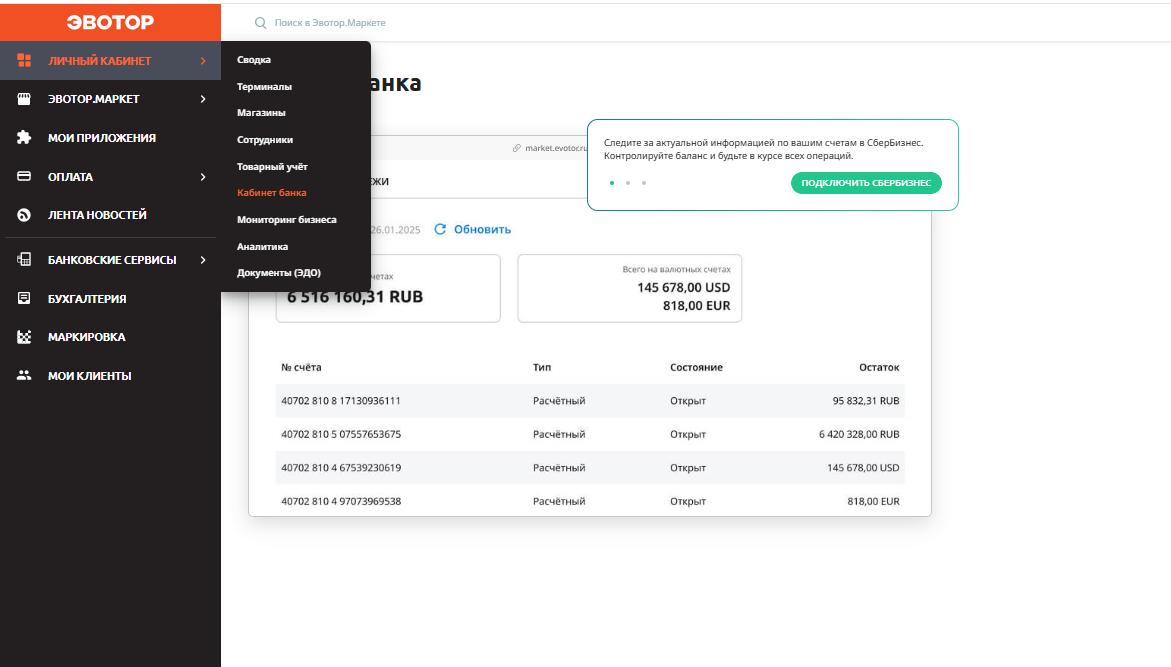Select account 40702 810 8 17130936111
The image size is (1171, 667).
coord(341,401)
